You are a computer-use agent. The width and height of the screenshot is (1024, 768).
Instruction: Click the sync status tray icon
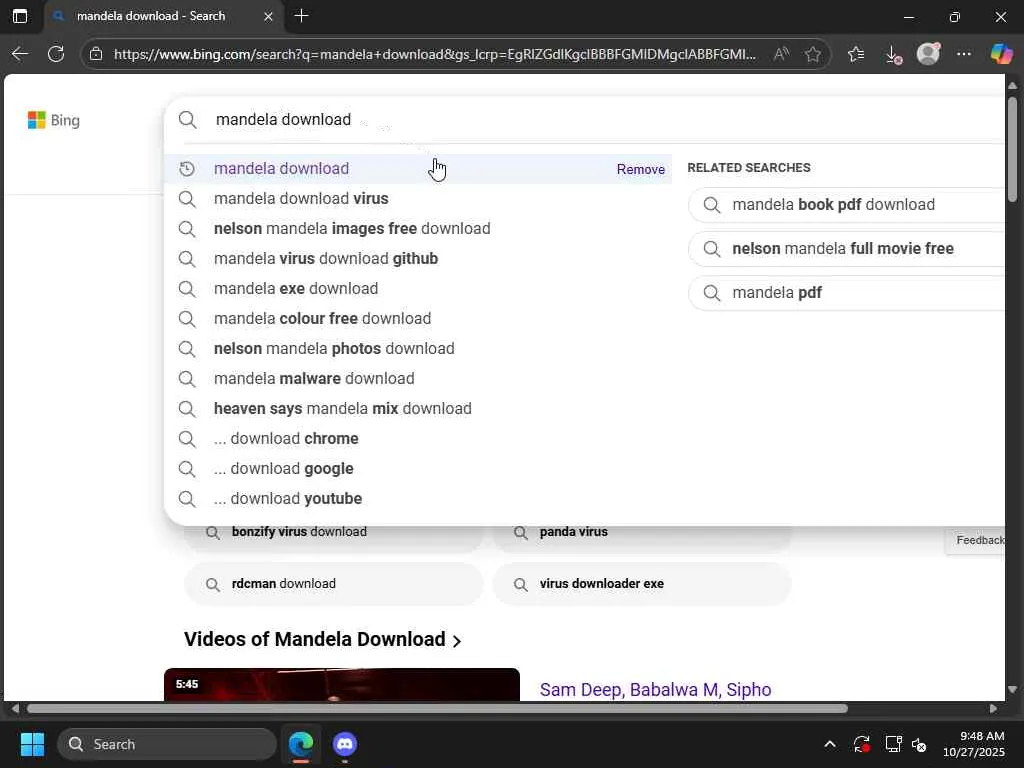click(x=861, y=744)
